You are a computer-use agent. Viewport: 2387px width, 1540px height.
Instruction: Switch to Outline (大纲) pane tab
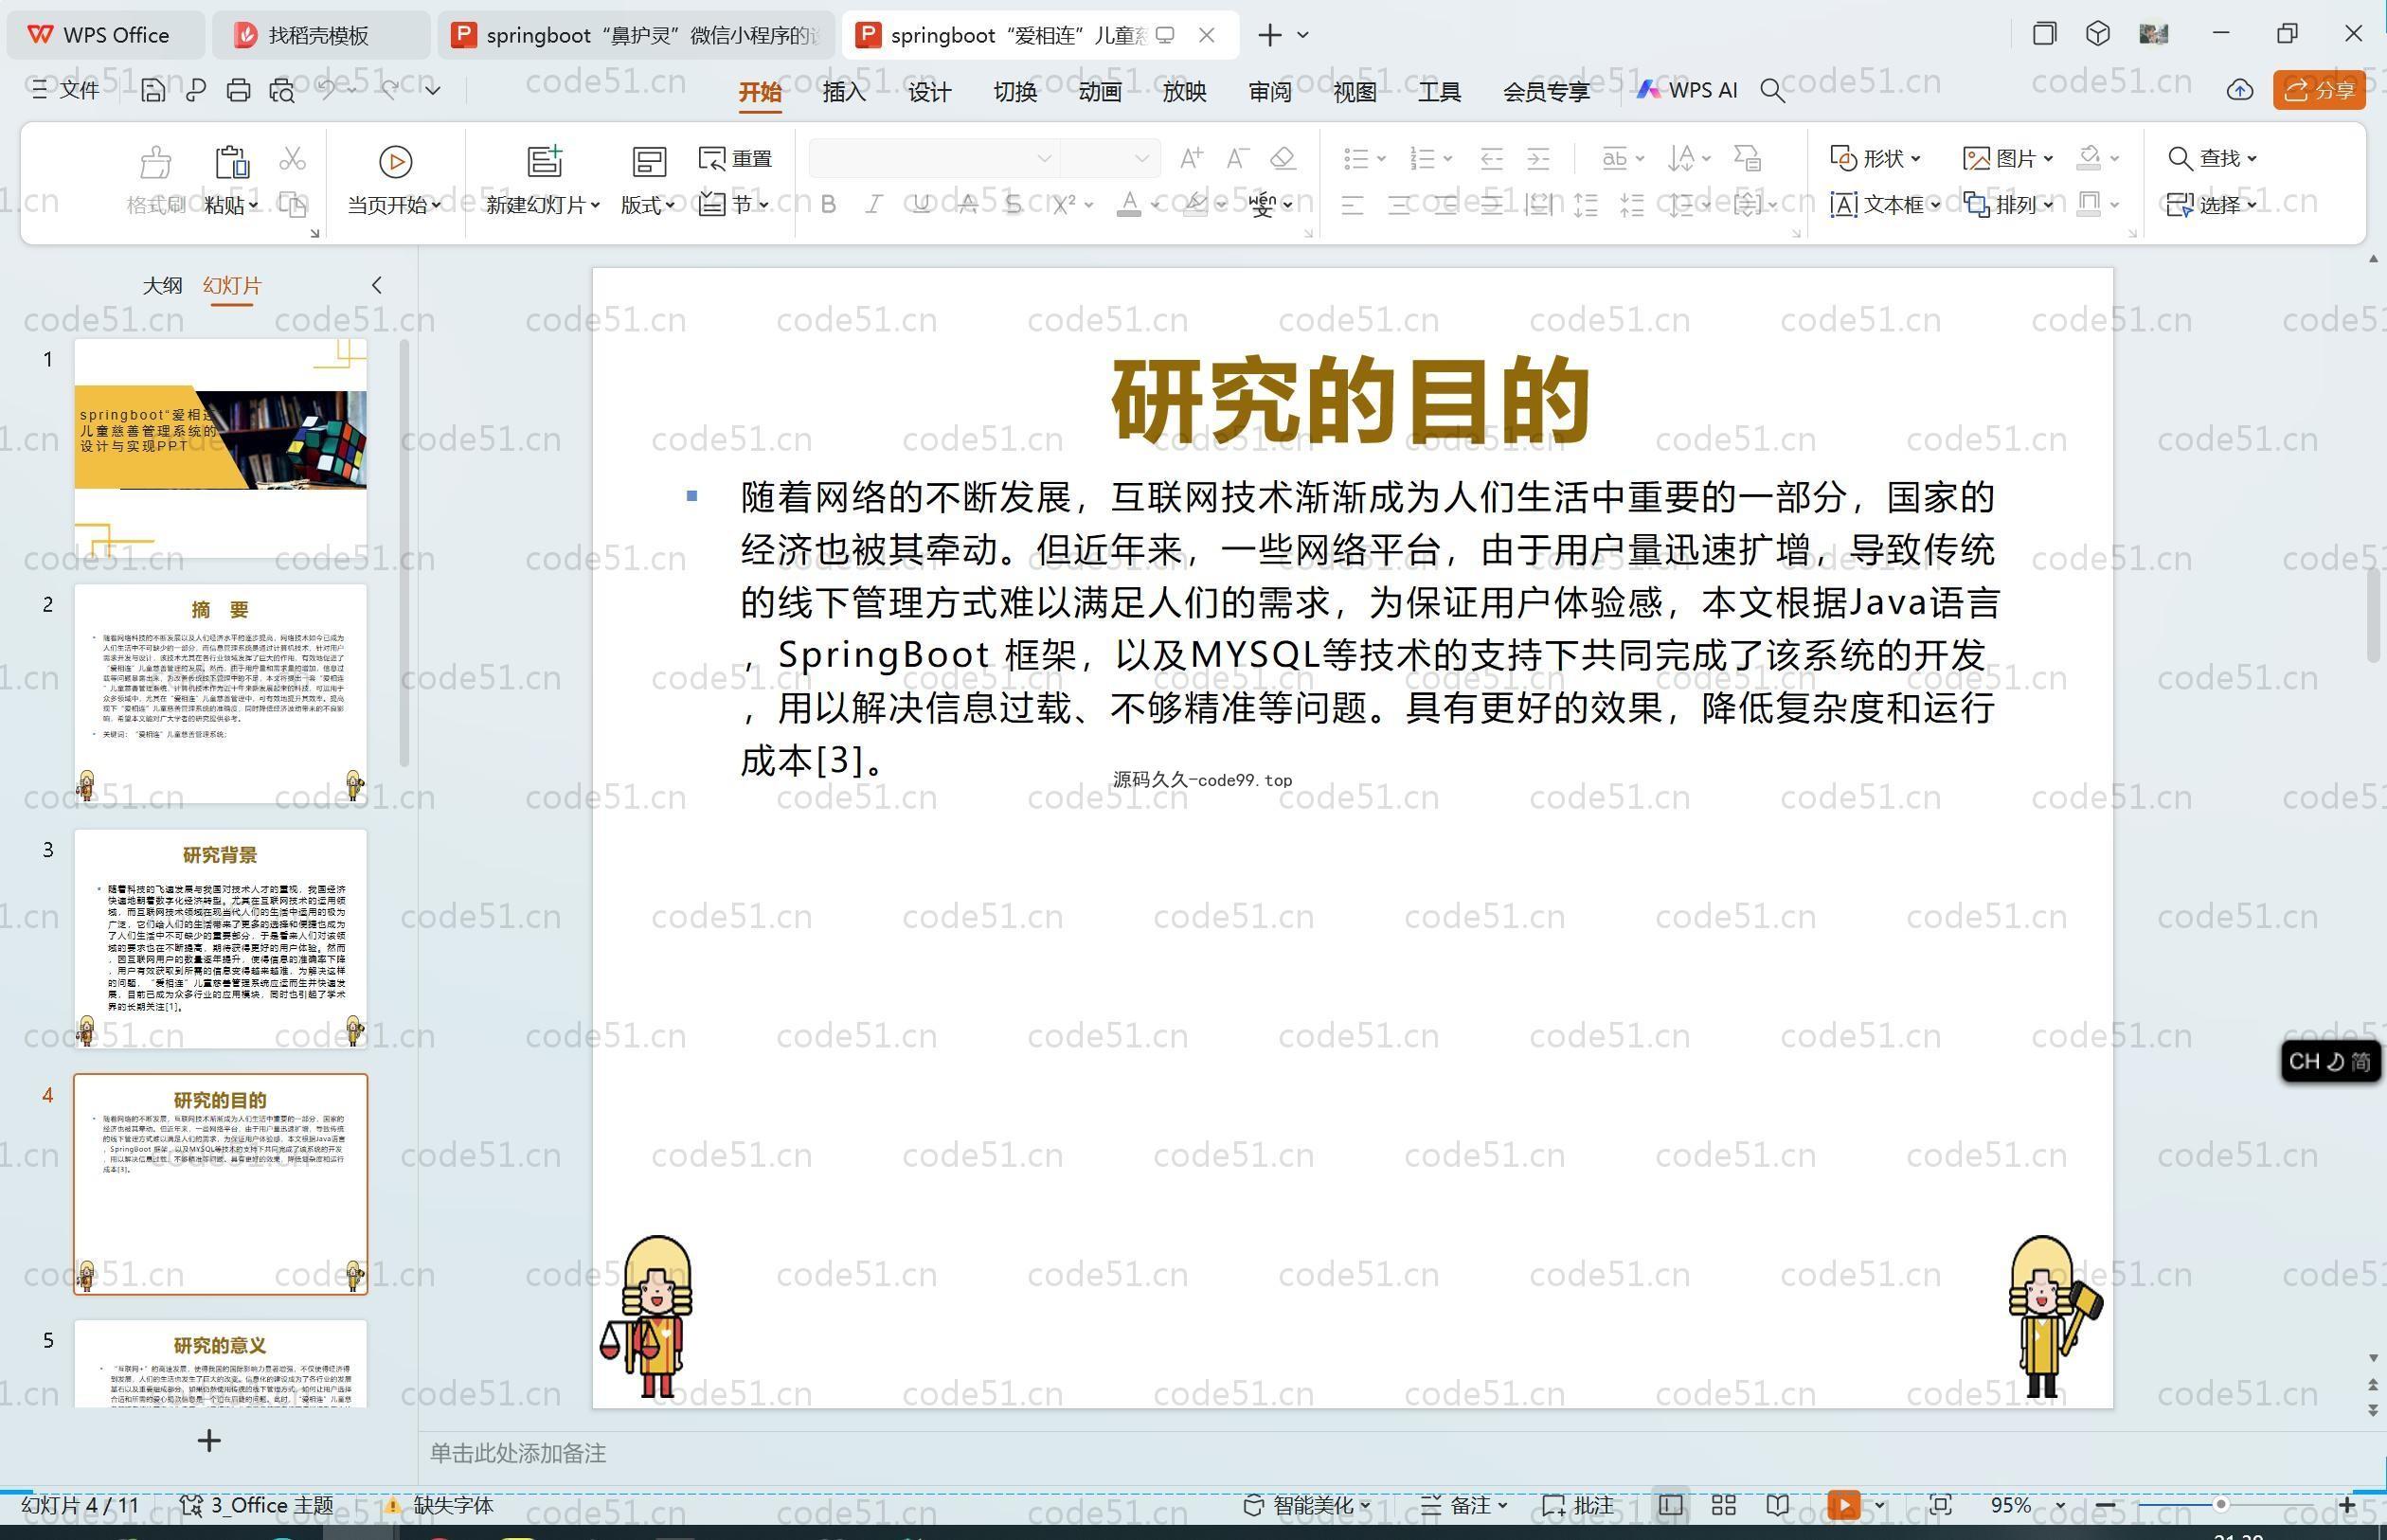tap(162, 286)
